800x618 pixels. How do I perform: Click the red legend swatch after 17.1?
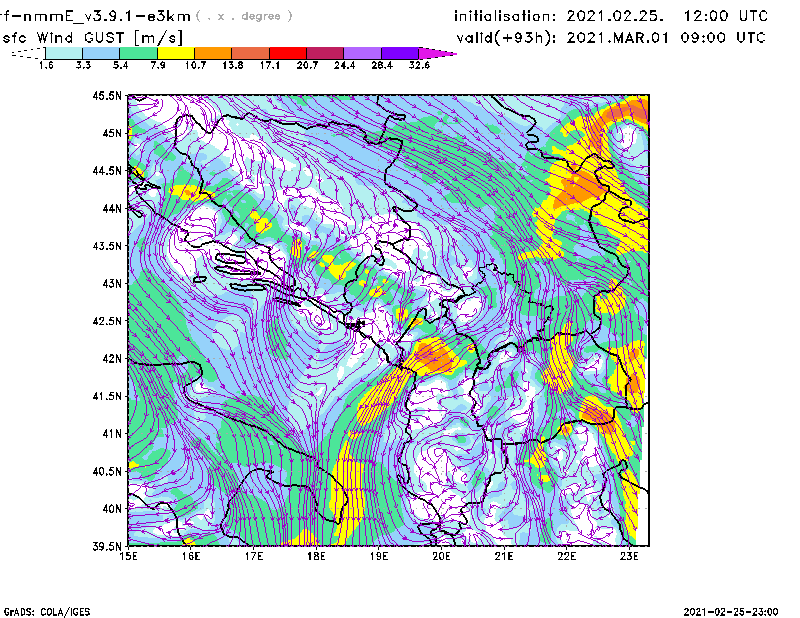click(x=288, y=53)
